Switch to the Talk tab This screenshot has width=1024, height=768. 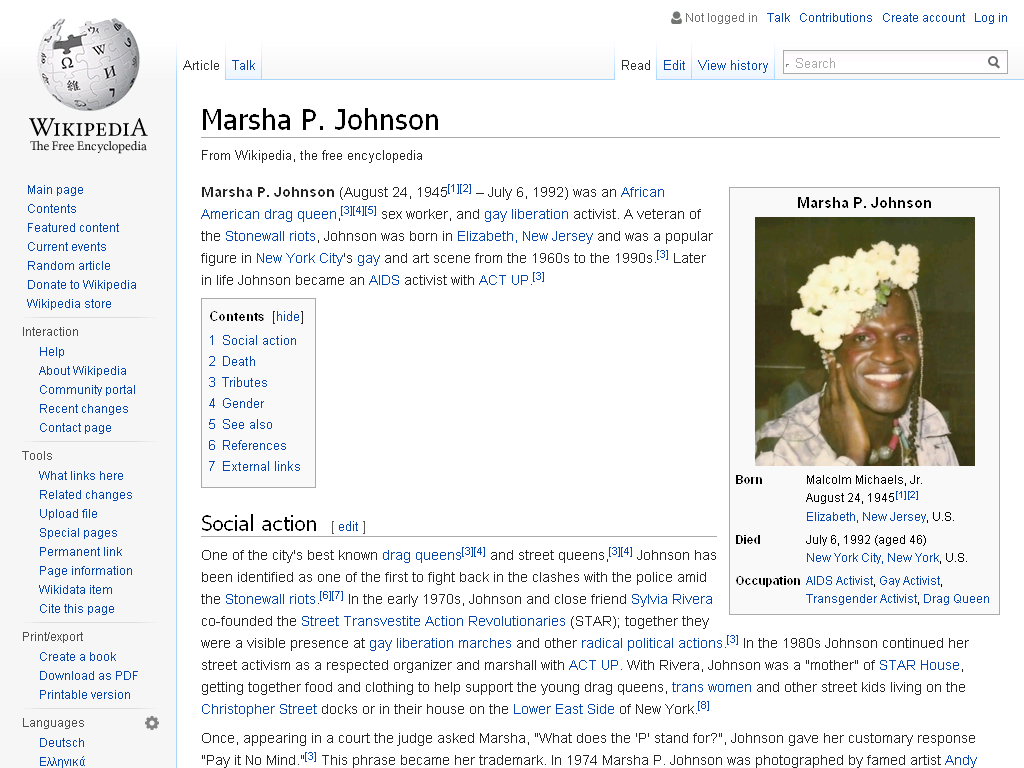[243, 65]
